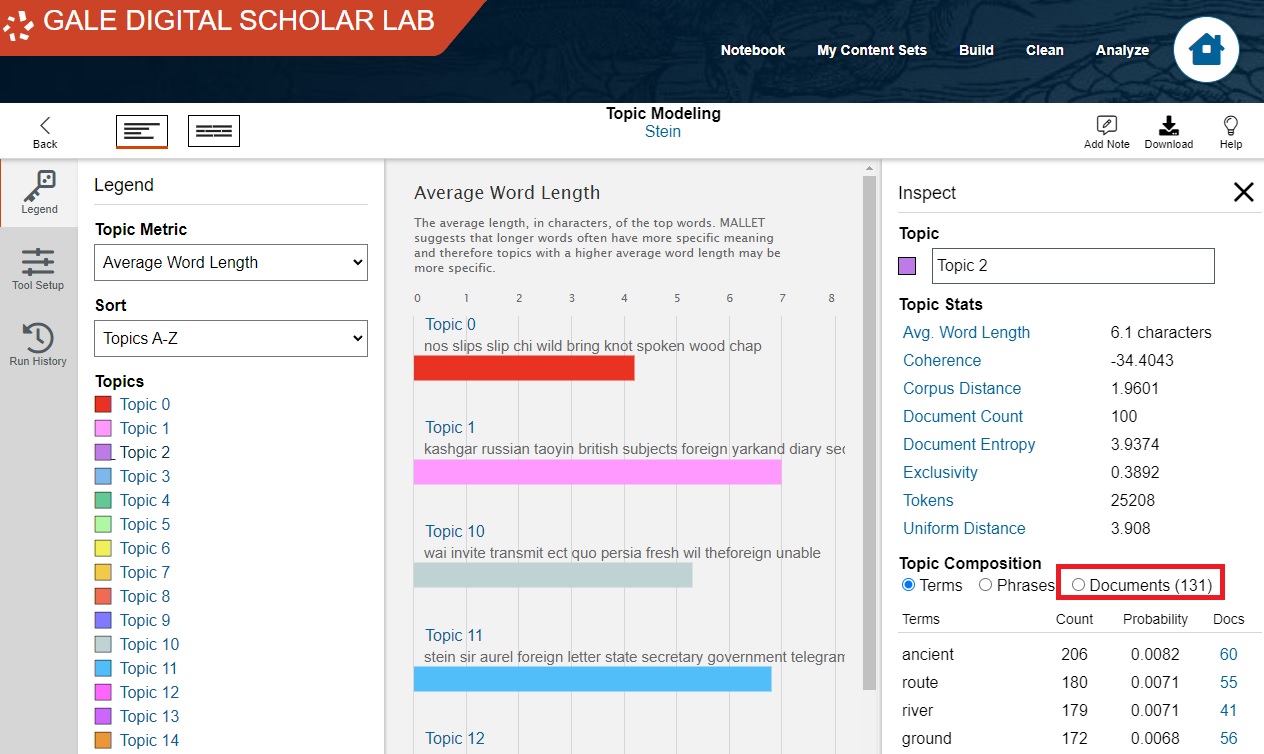Viewport: 1264px width, 754px height.
Task: Select the justified list layout icon
Action: tap(214, 131)
